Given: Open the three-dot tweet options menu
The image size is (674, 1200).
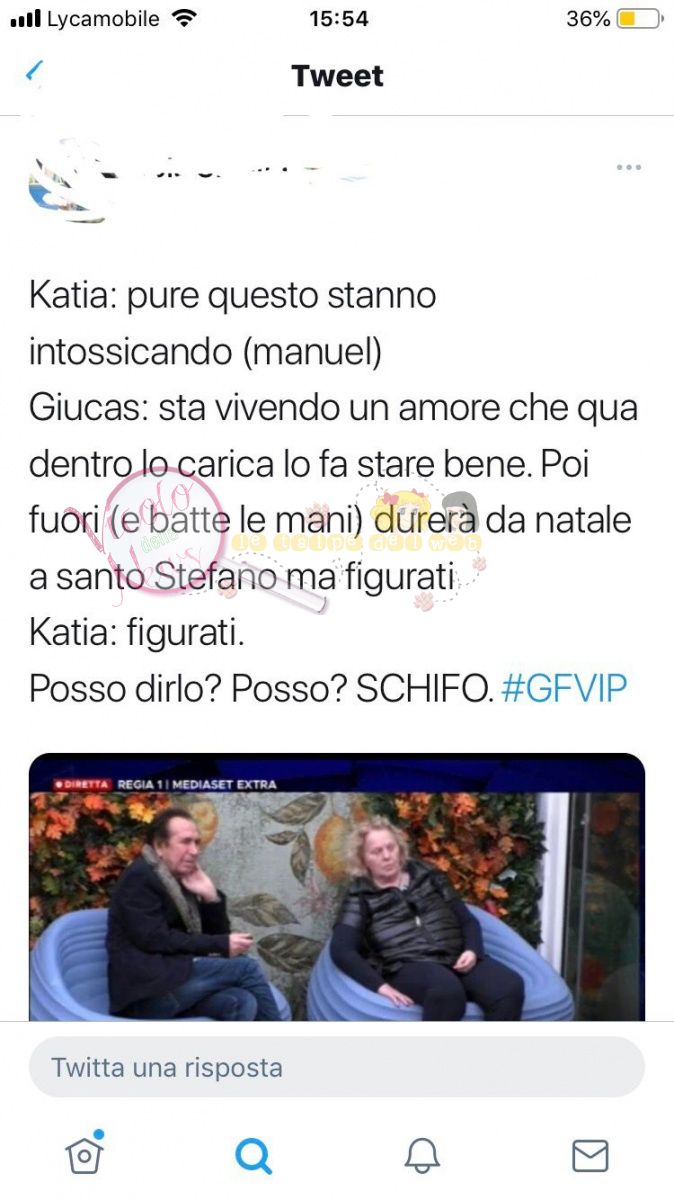Looking at the screenshot, I should (x=628, y=168).
